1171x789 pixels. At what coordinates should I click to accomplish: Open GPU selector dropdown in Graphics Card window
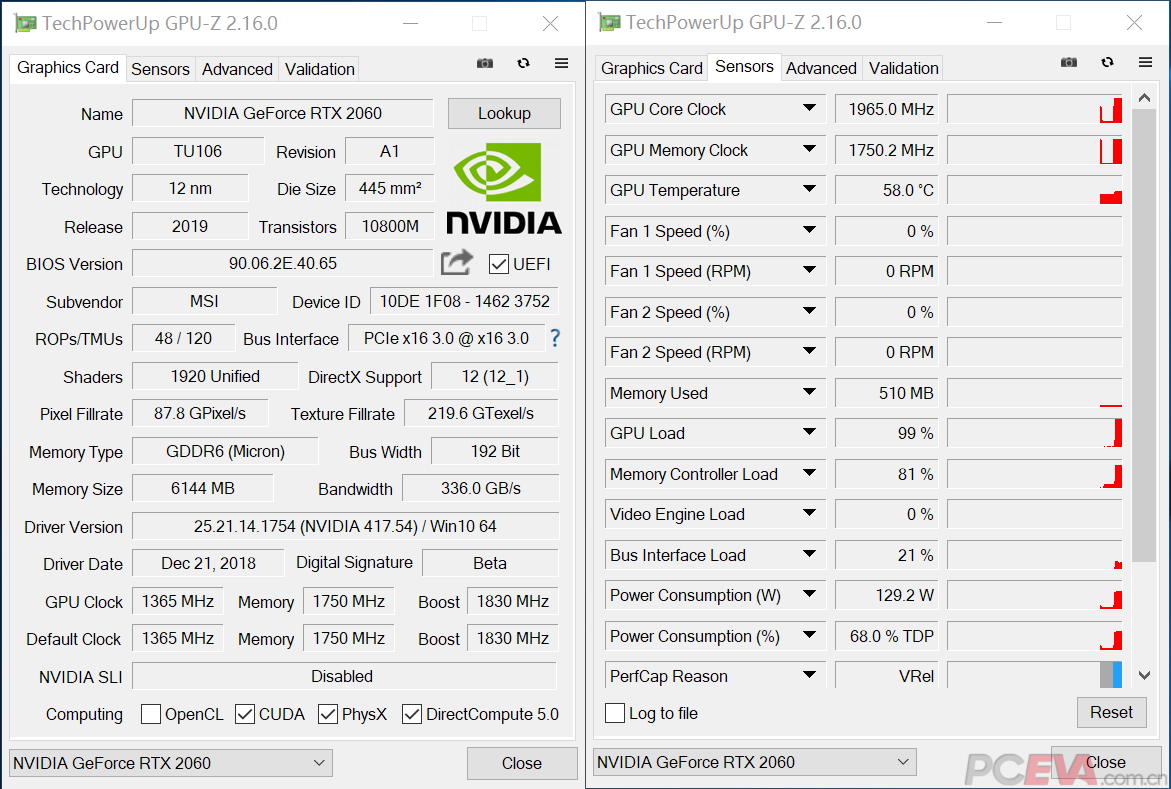(171, 763)
